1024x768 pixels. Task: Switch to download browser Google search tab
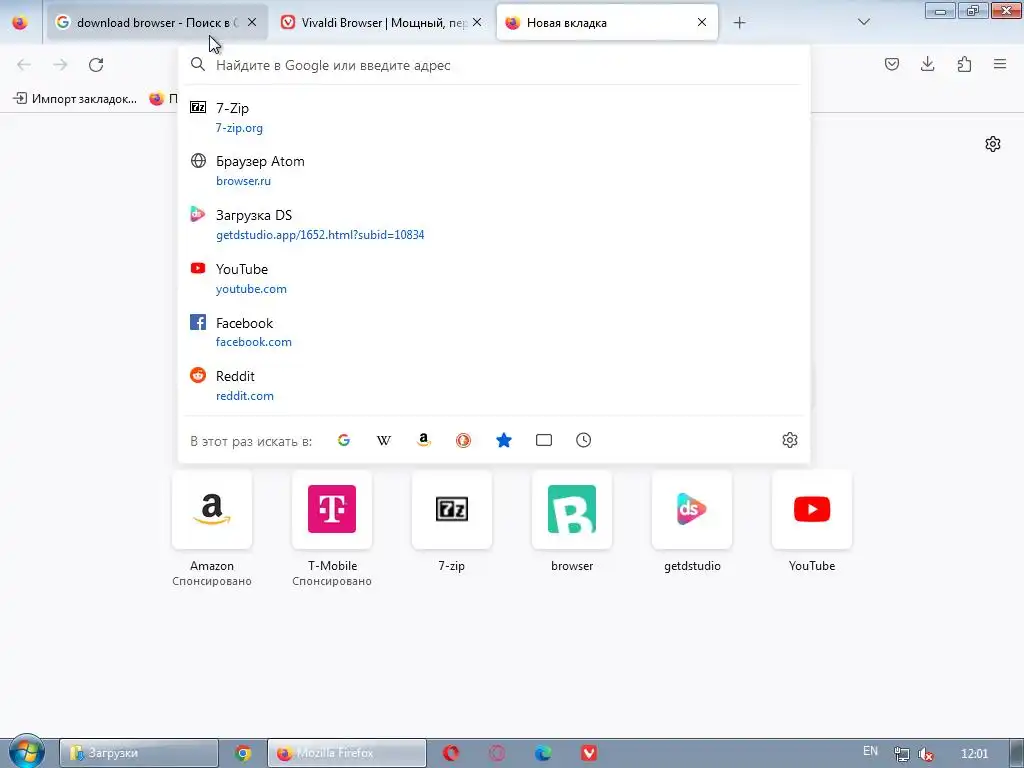pyautogui.click(x=157, y=22)
